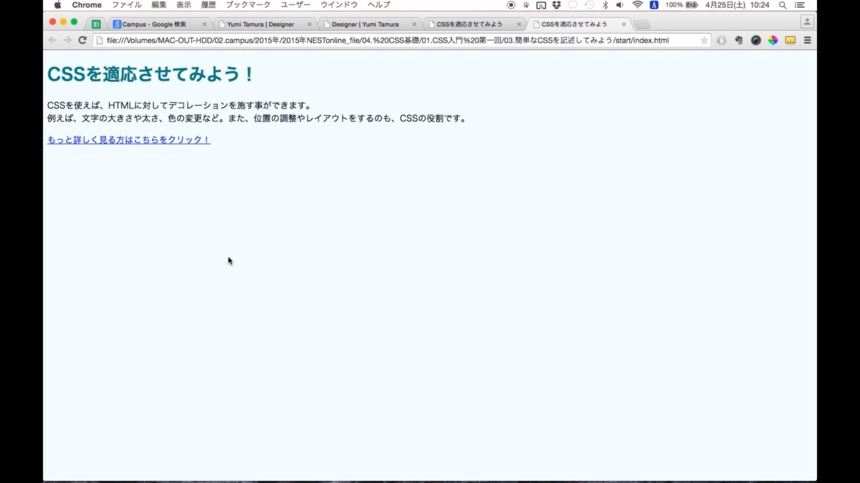Follow the もっと詳しく見る方はこちらをクリック！ link
860x483 pixels.
click(x=129, y=140)
